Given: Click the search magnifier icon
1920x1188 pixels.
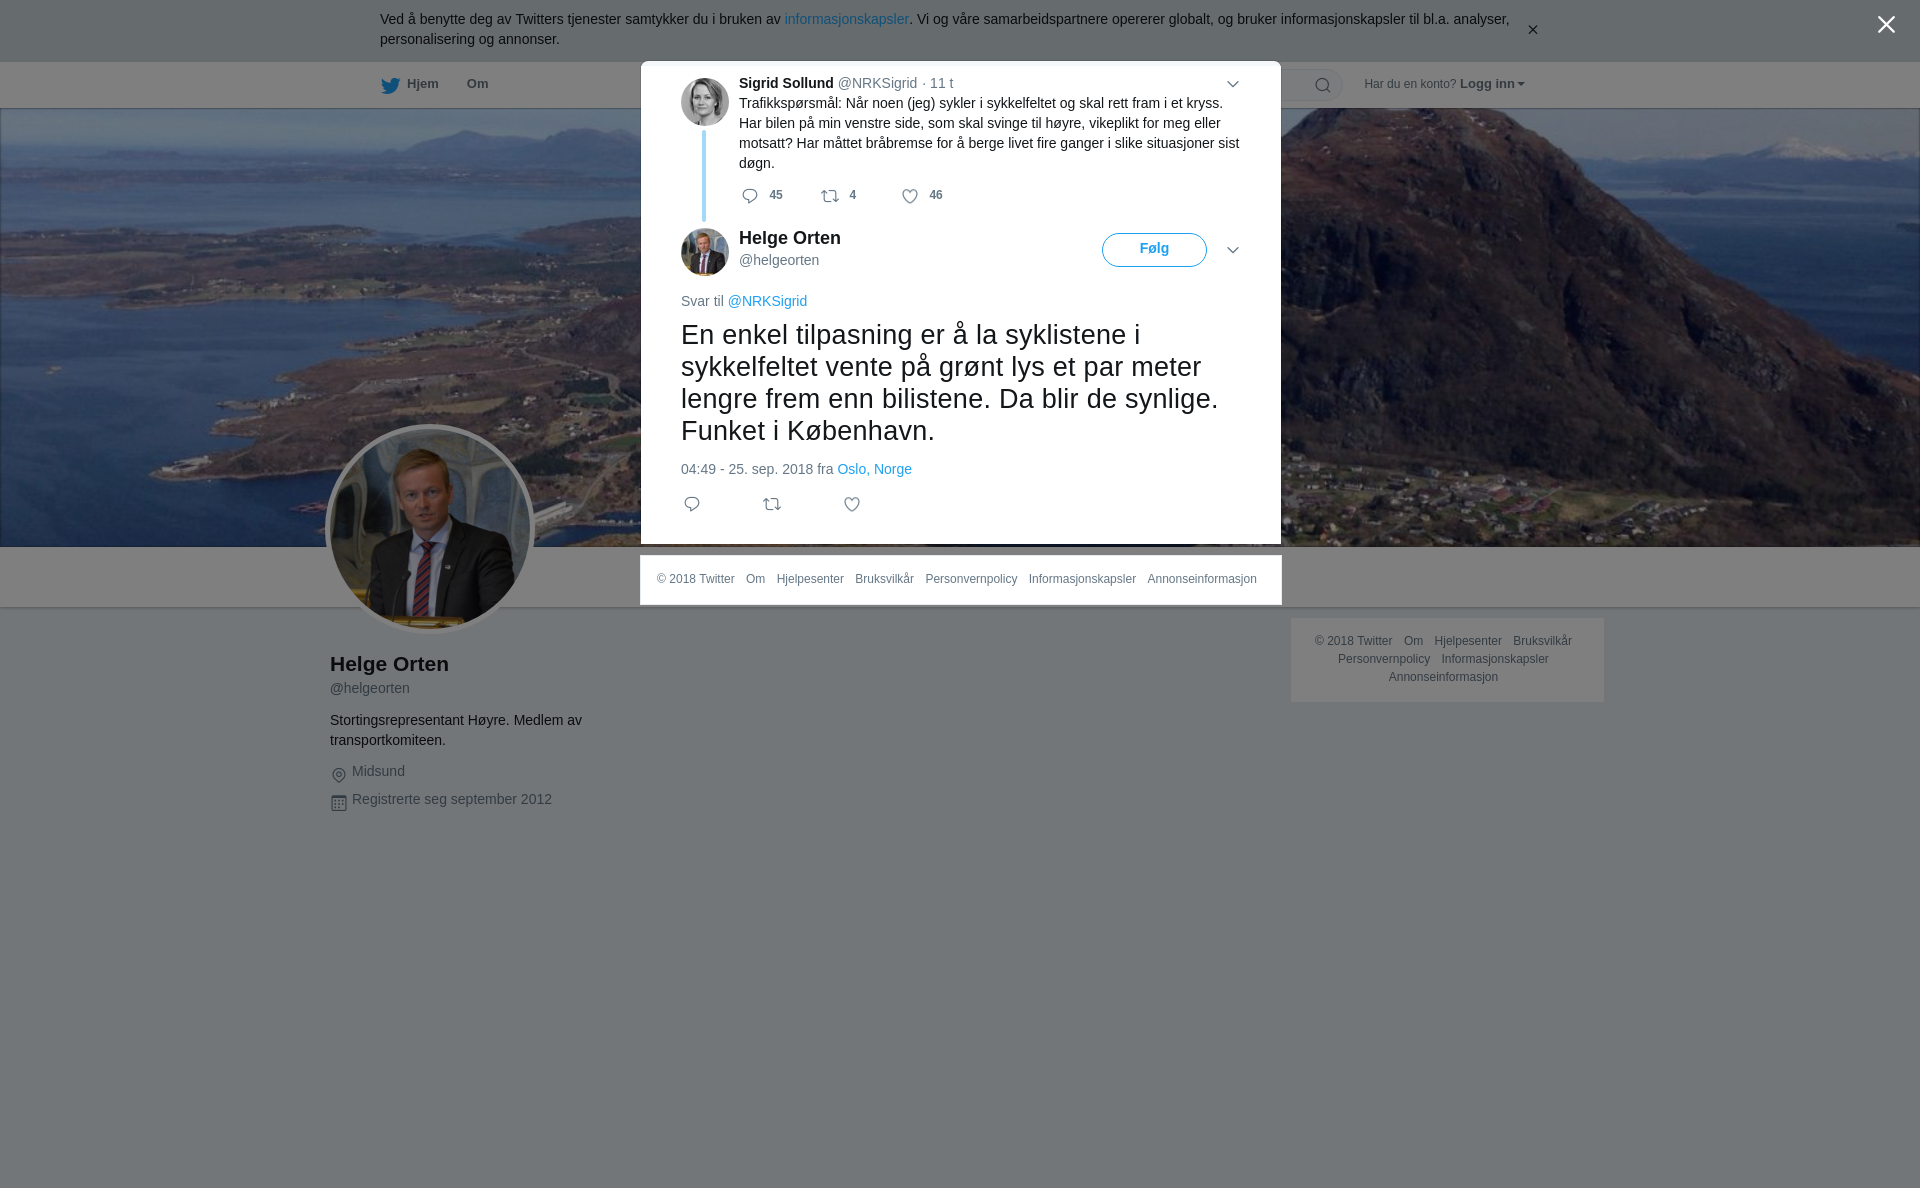Looking at the screenshot, I should tap(1323, 85).
